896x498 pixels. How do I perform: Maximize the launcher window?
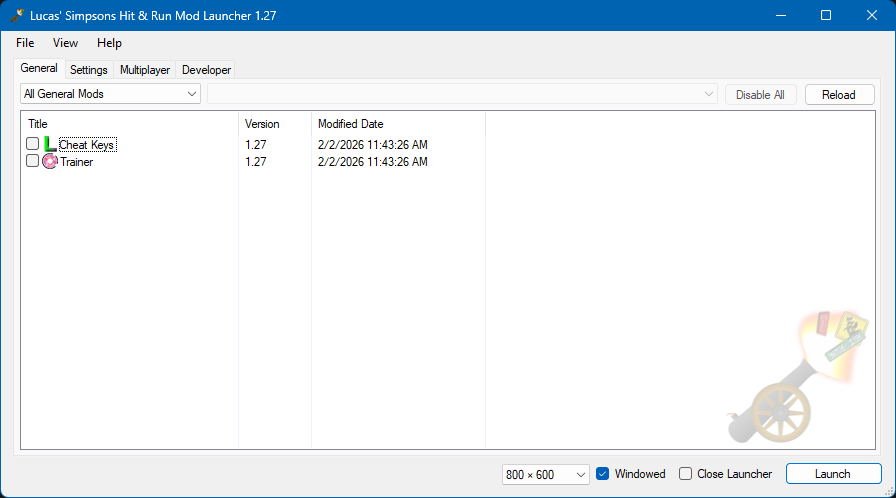[x=826, y=15]
